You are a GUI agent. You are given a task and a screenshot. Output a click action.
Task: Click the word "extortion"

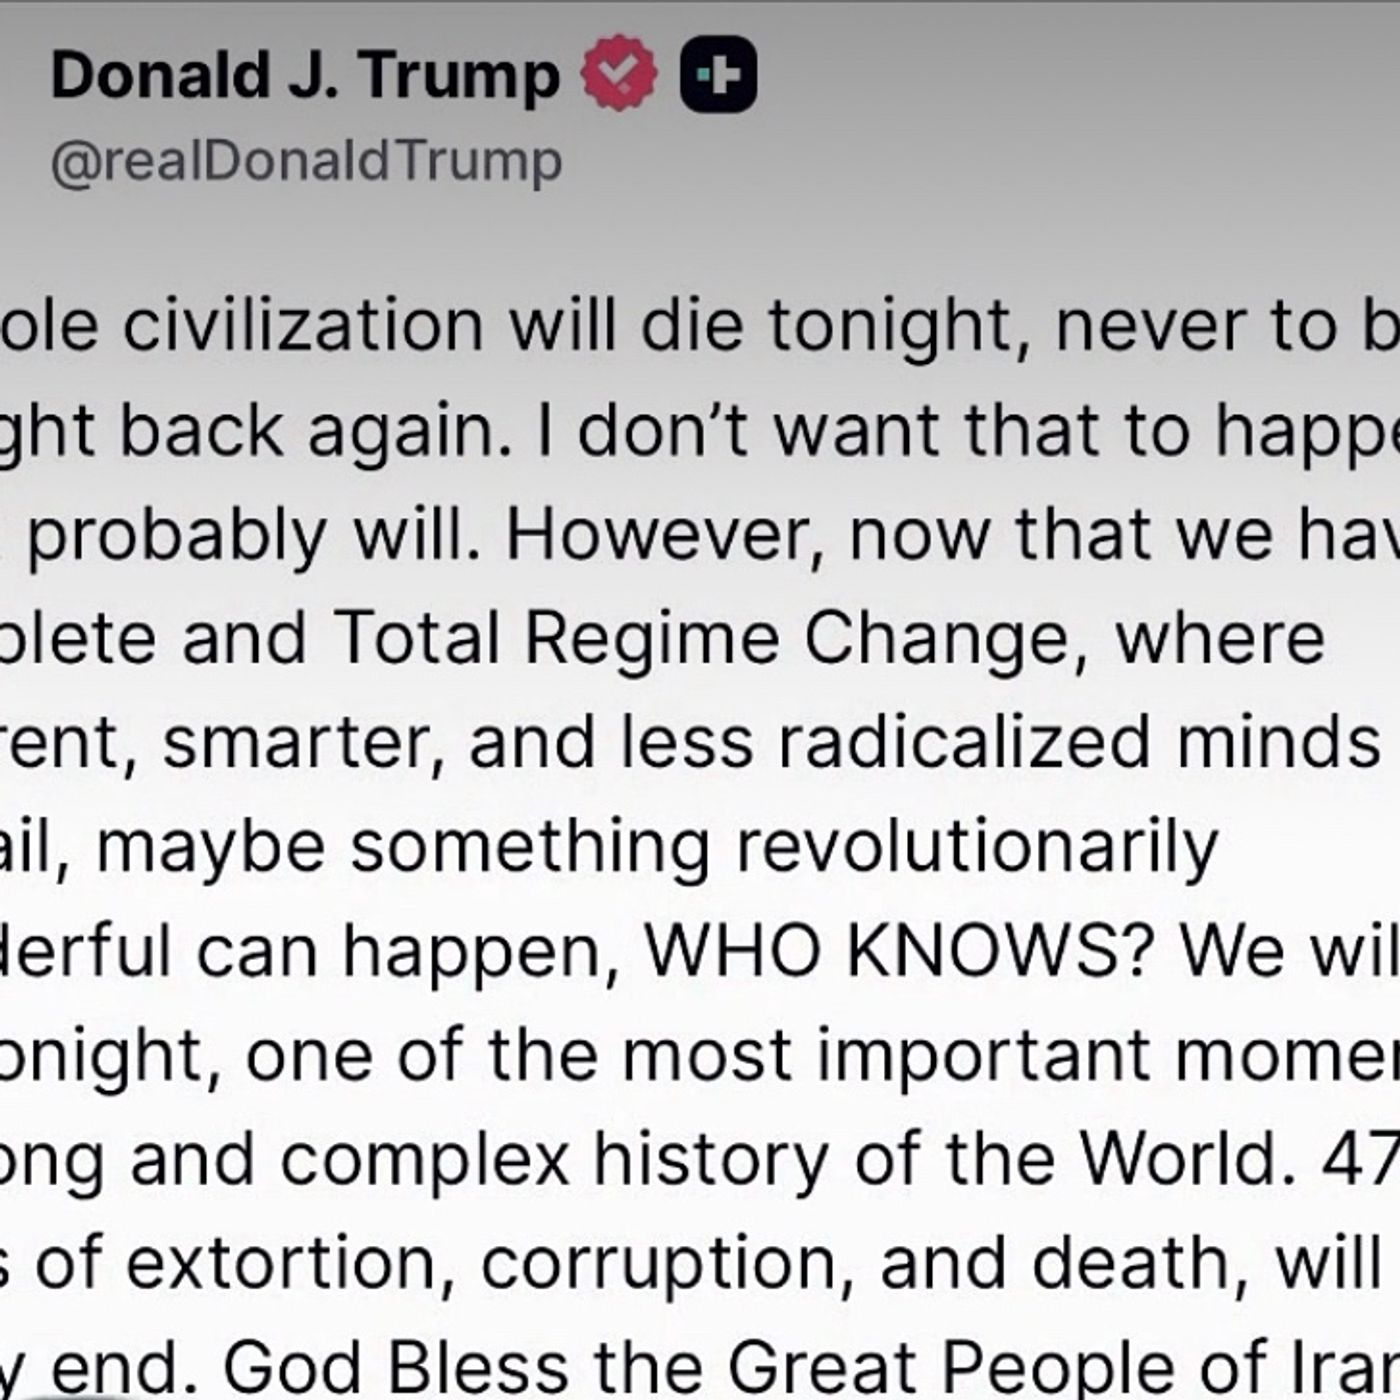coord(282,1263)
